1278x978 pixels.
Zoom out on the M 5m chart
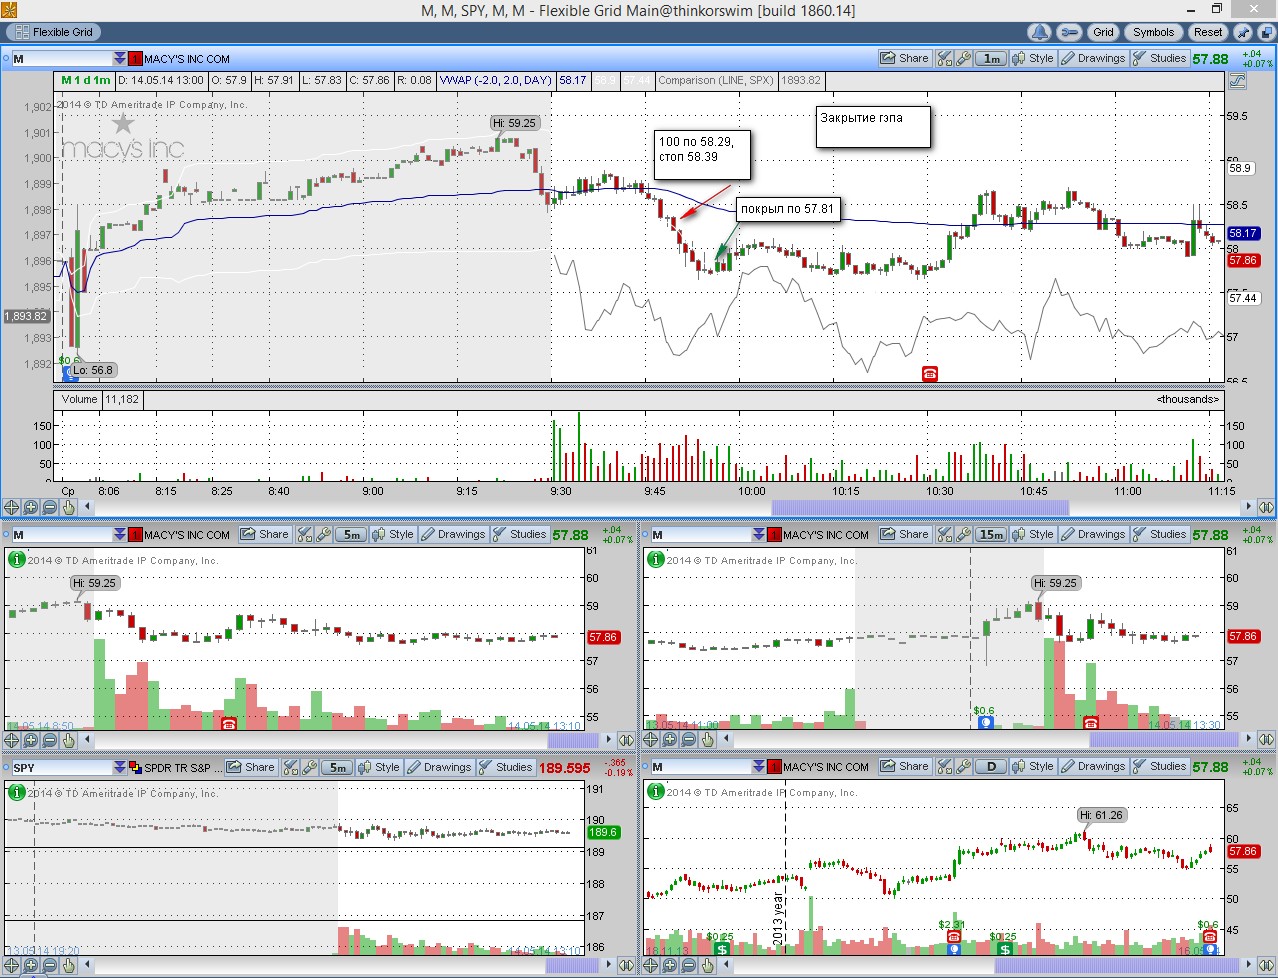click(x=49, y=740)
